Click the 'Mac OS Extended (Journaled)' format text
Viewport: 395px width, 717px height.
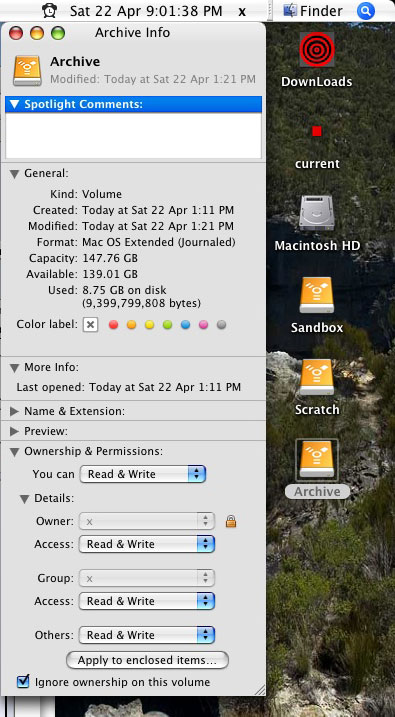click(159, 242)
